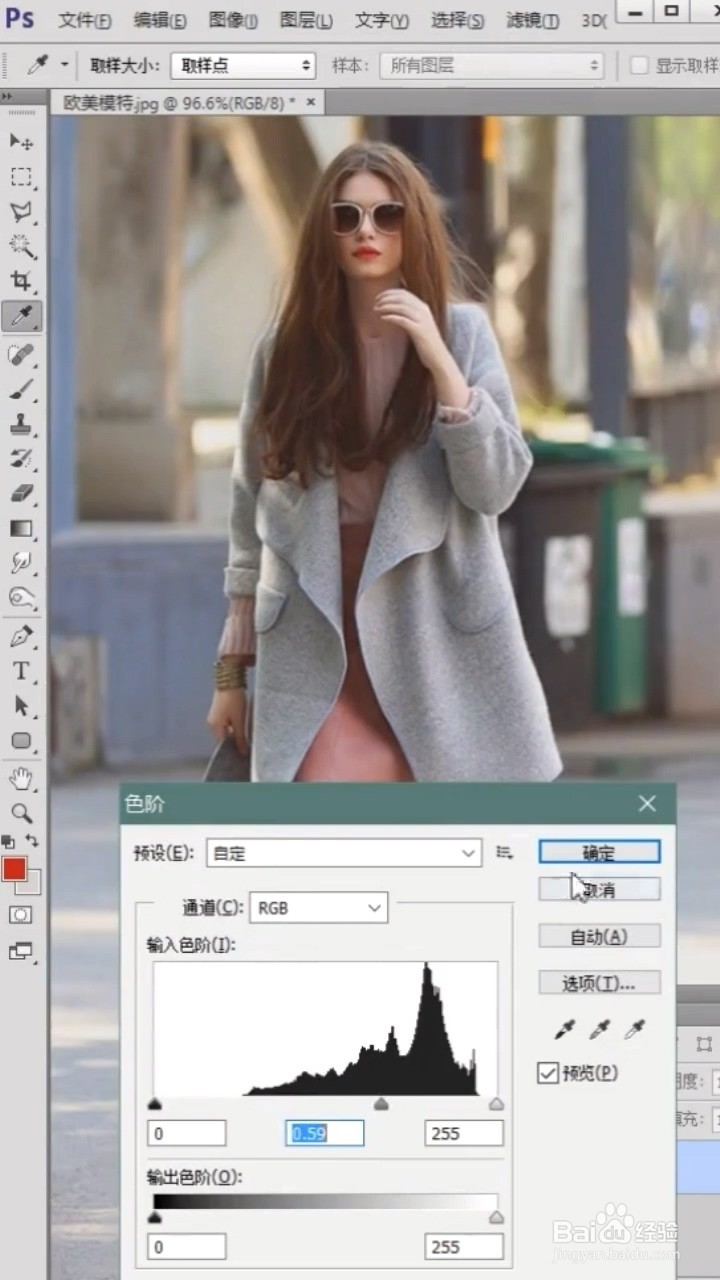Open the 通道 RGB channel dropdown
This screenshot has width=720, height=1280.
point(318,908)
